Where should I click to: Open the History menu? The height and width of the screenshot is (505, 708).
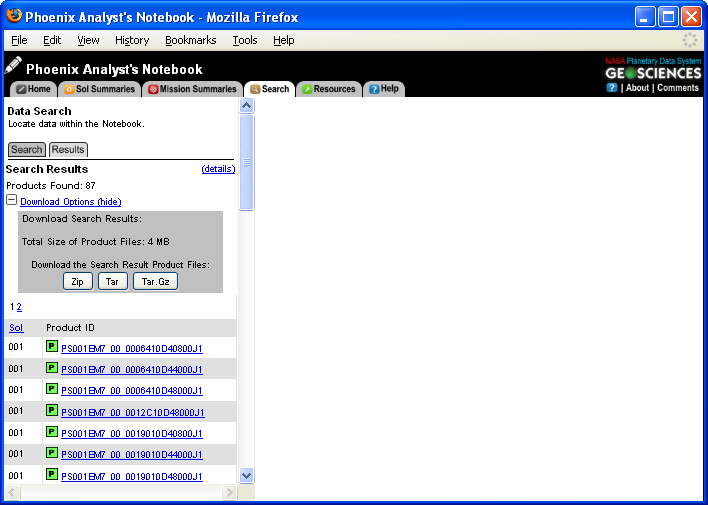[x=132, y=40]
